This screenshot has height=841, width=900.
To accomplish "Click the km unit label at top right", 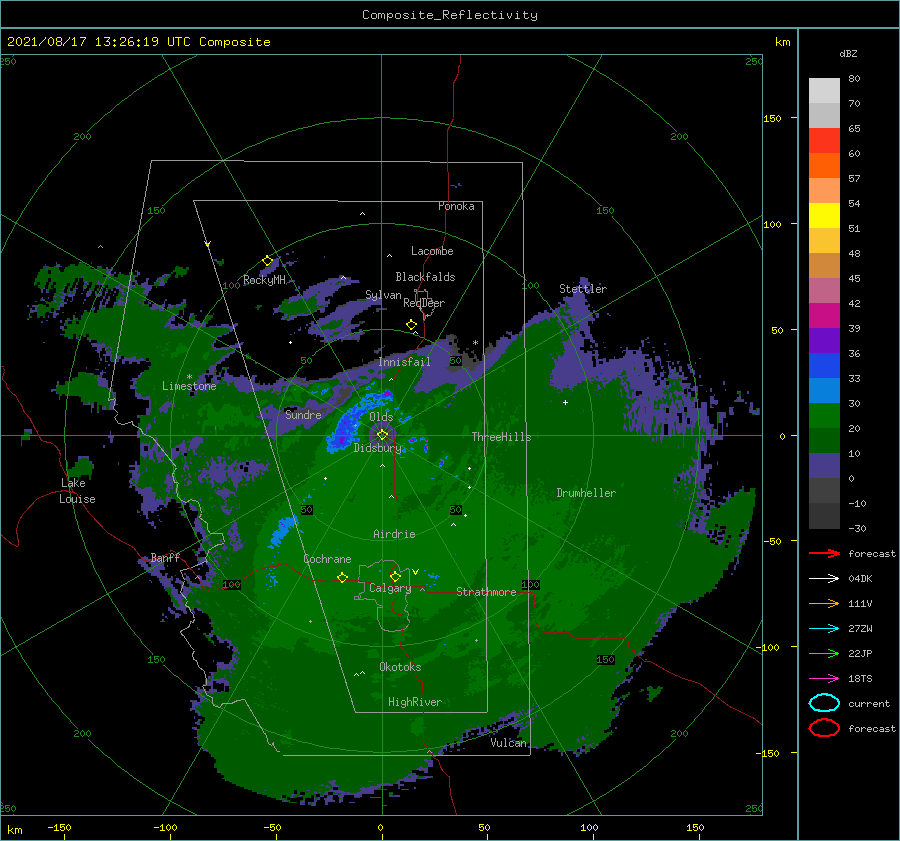I will (x=782, y=42).
